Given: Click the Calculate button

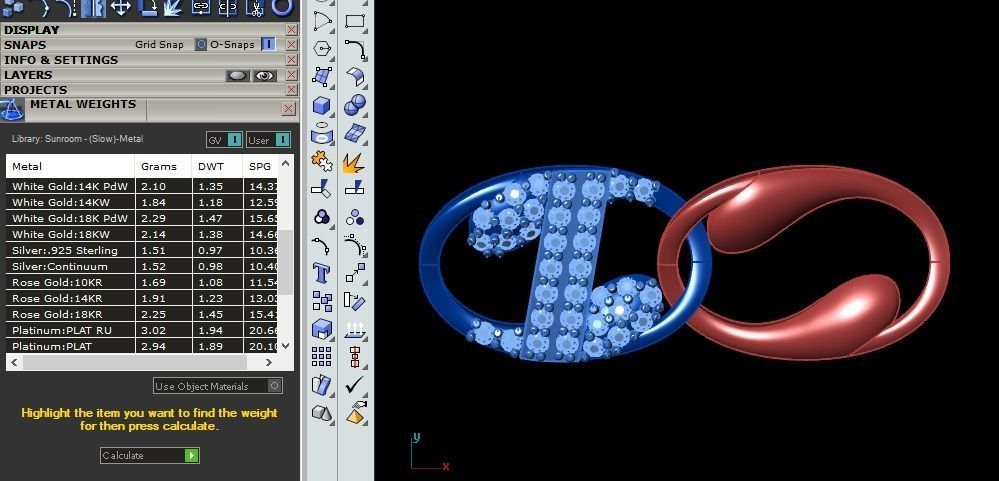Looking at the screenshot, I should click(x=150, y=456).
